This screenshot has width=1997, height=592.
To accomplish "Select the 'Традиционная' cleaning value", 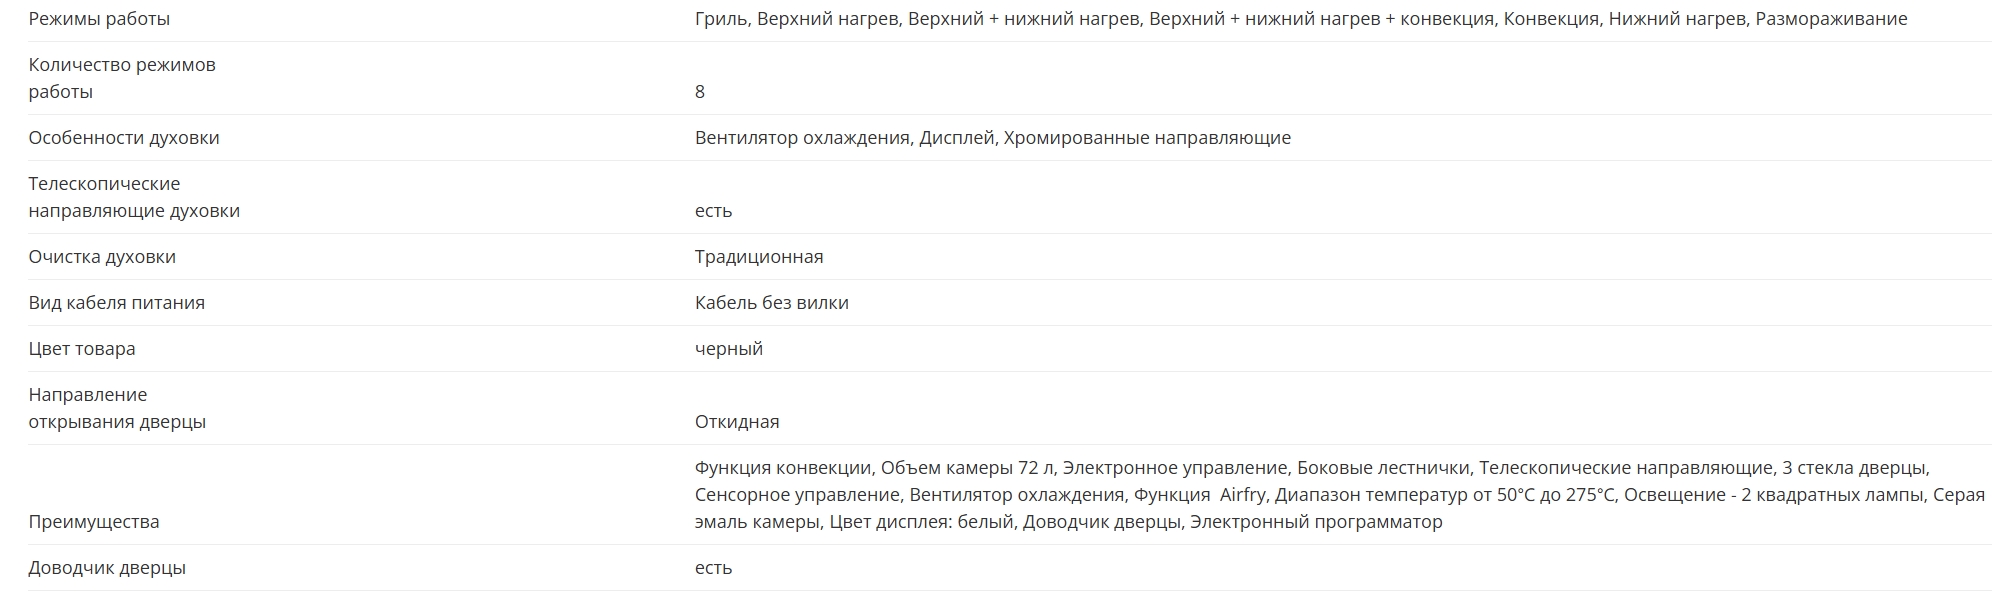I will [759, 257].
